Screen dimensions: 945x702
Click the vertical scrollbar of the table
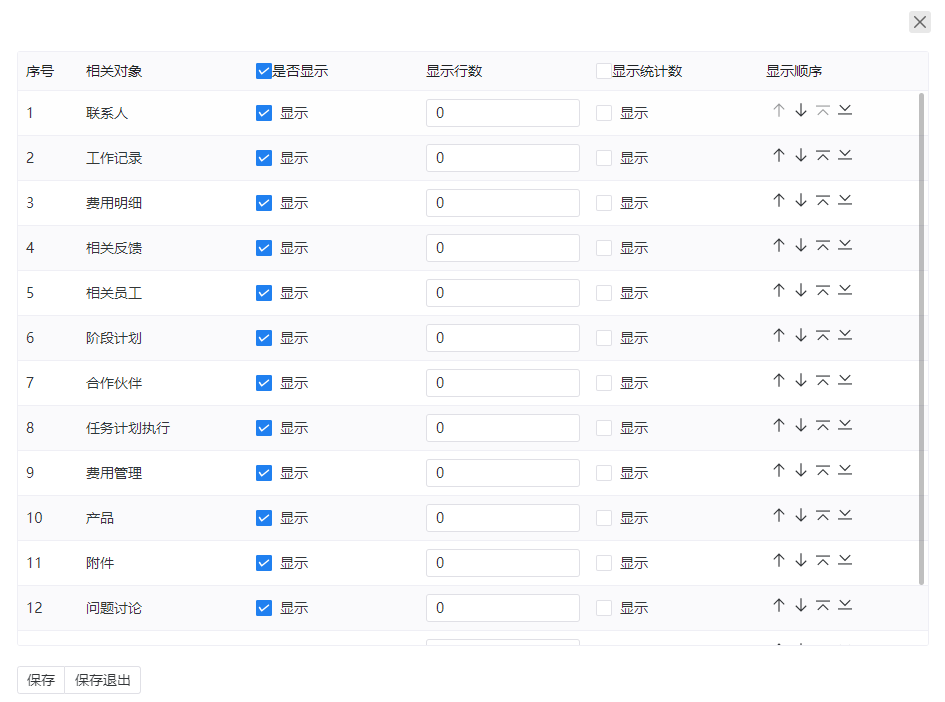tap(921, 338)
